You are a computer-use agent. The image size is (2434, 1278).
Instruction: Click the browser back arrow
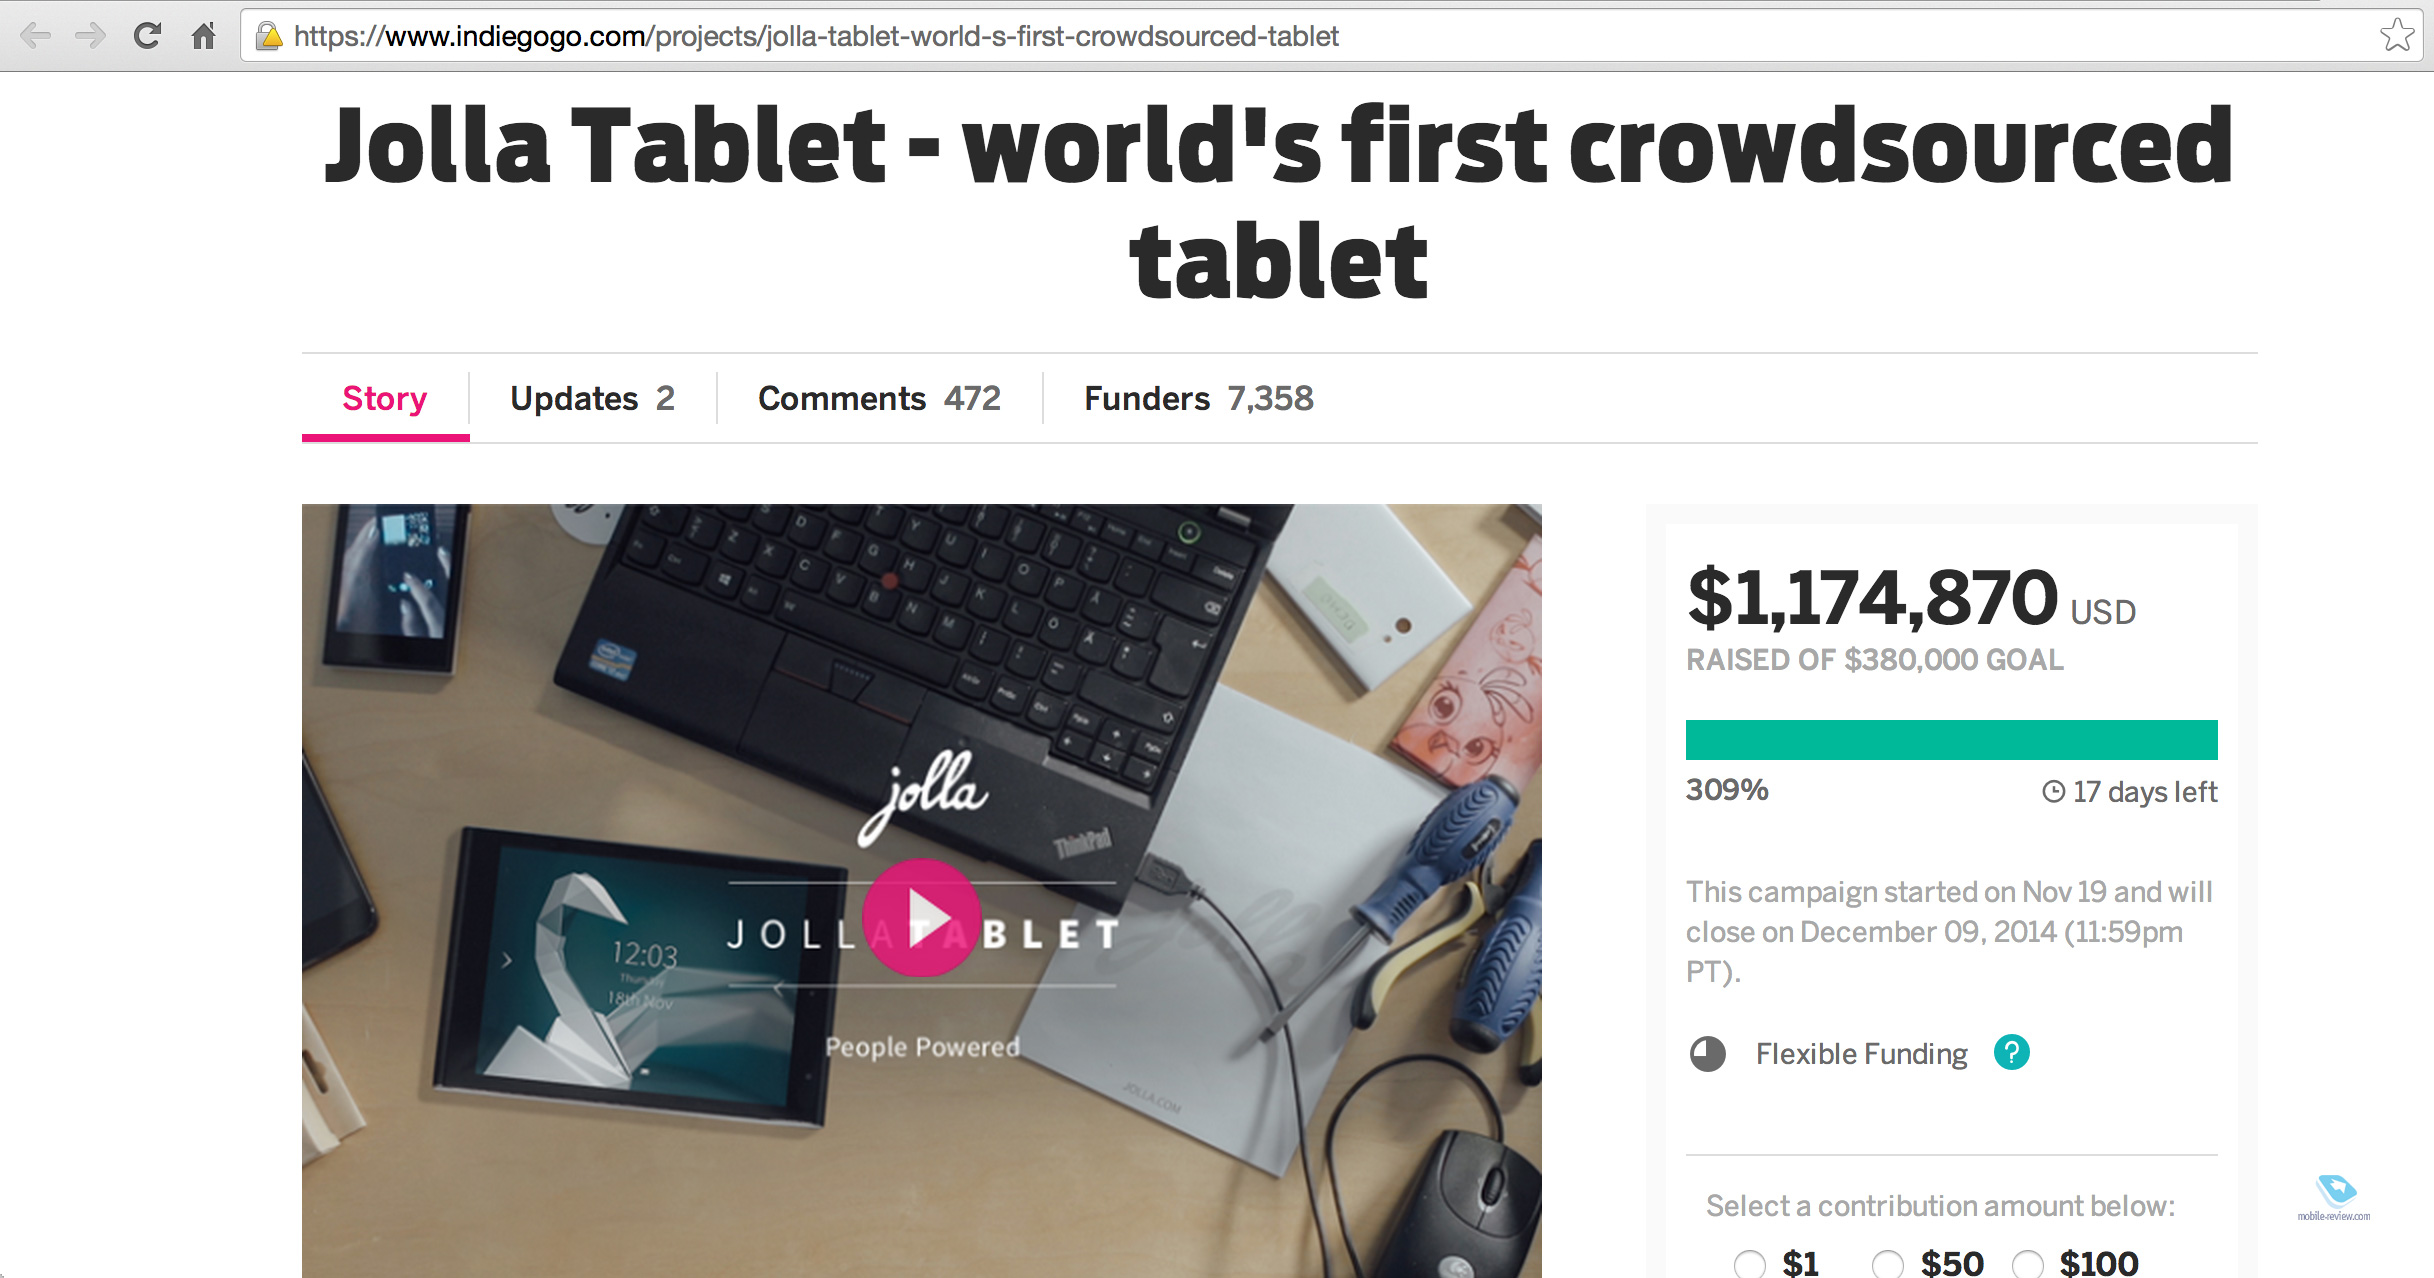pos(35,36)
